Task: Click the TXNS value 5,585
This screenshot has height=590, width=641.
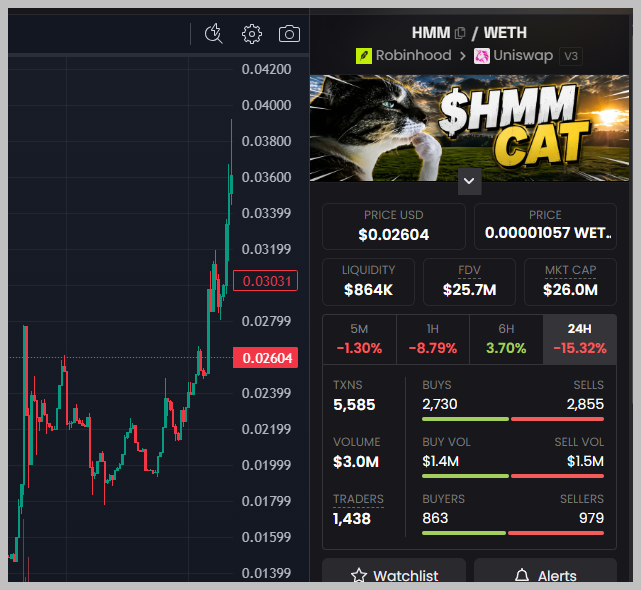Action: pyautogui.click(x=354, y=405)
